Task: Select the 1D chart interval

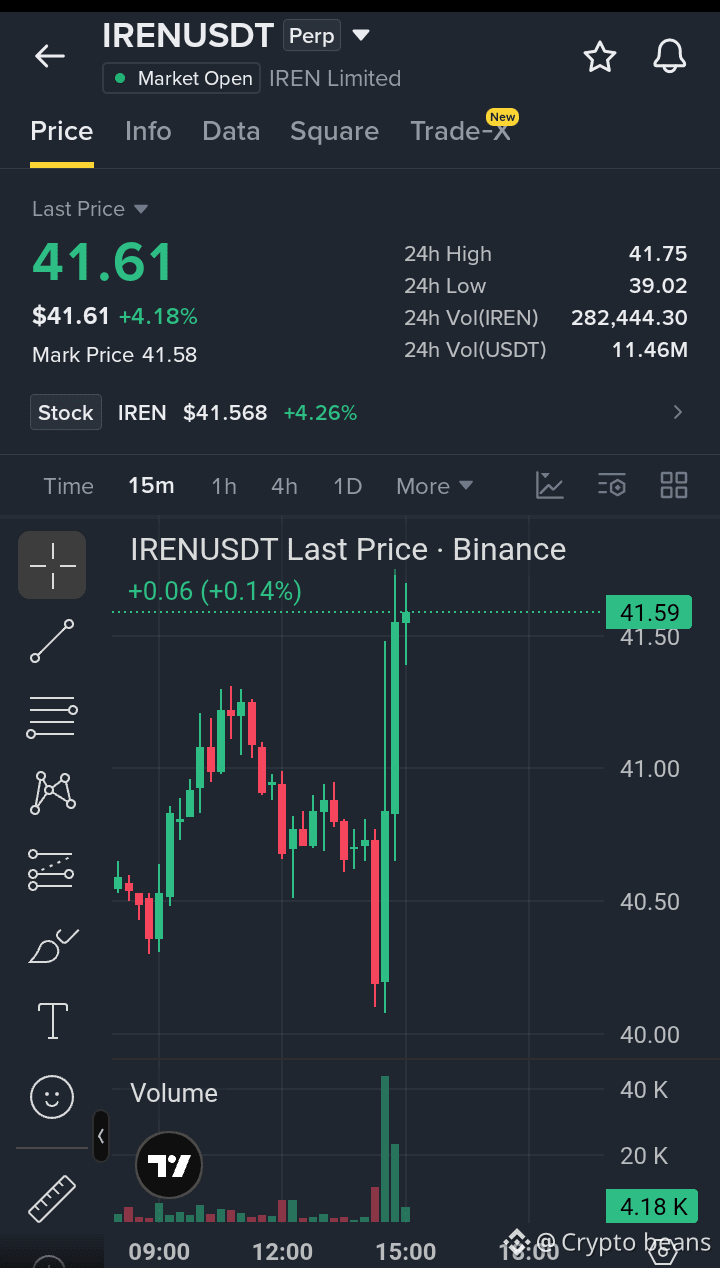Action: click(x=347, y=486)
